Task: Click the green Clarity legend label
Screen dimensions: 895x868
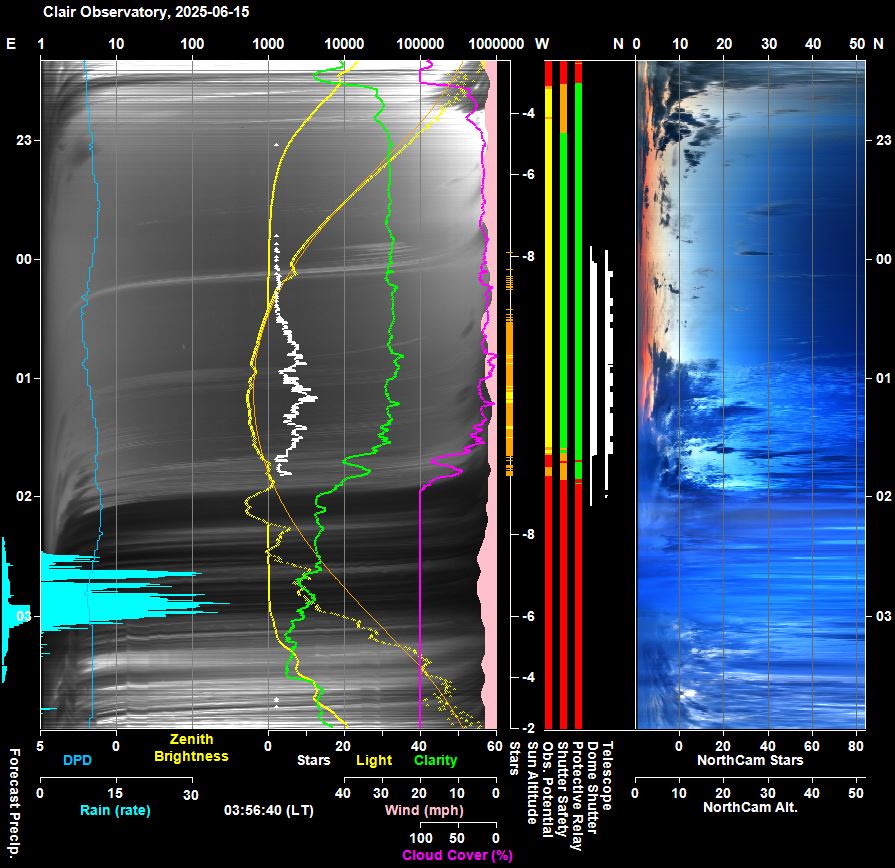Action: point(435,760)
